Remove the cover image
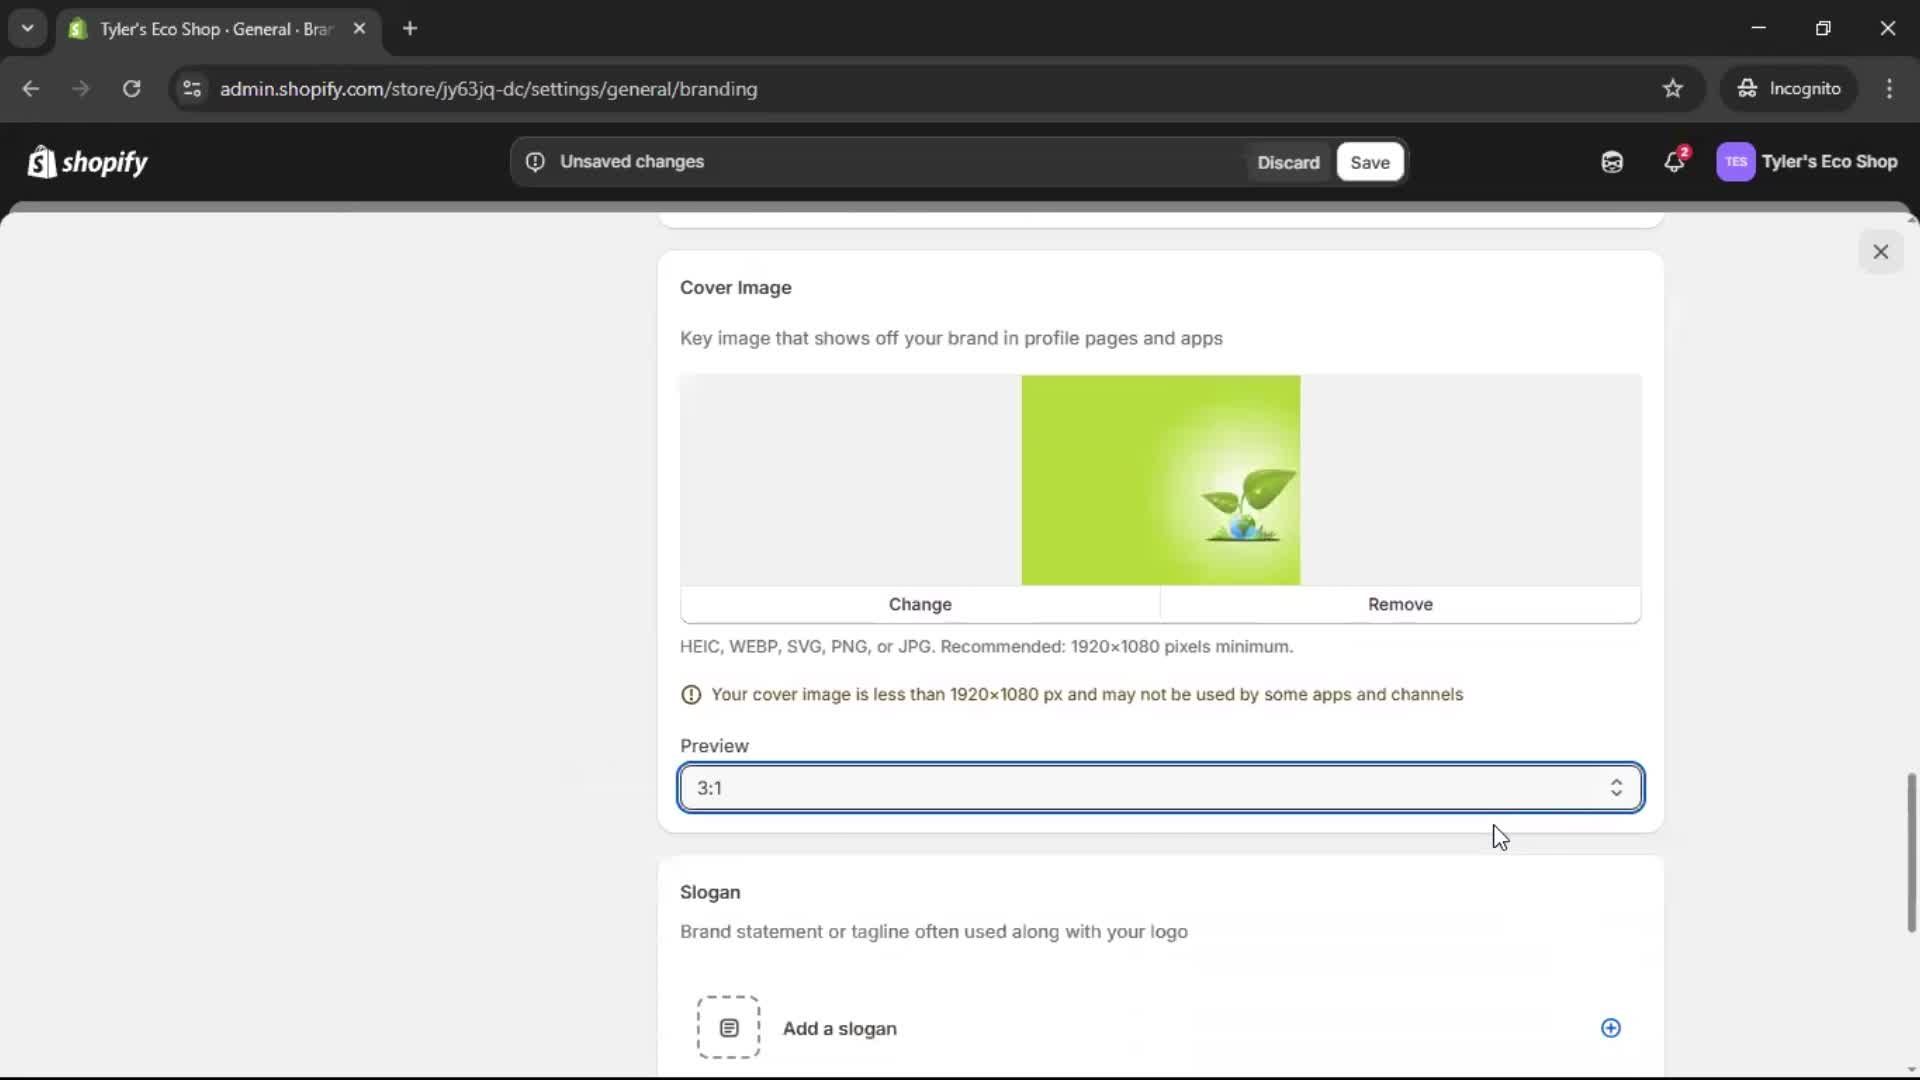 [x=1400, y=604]
